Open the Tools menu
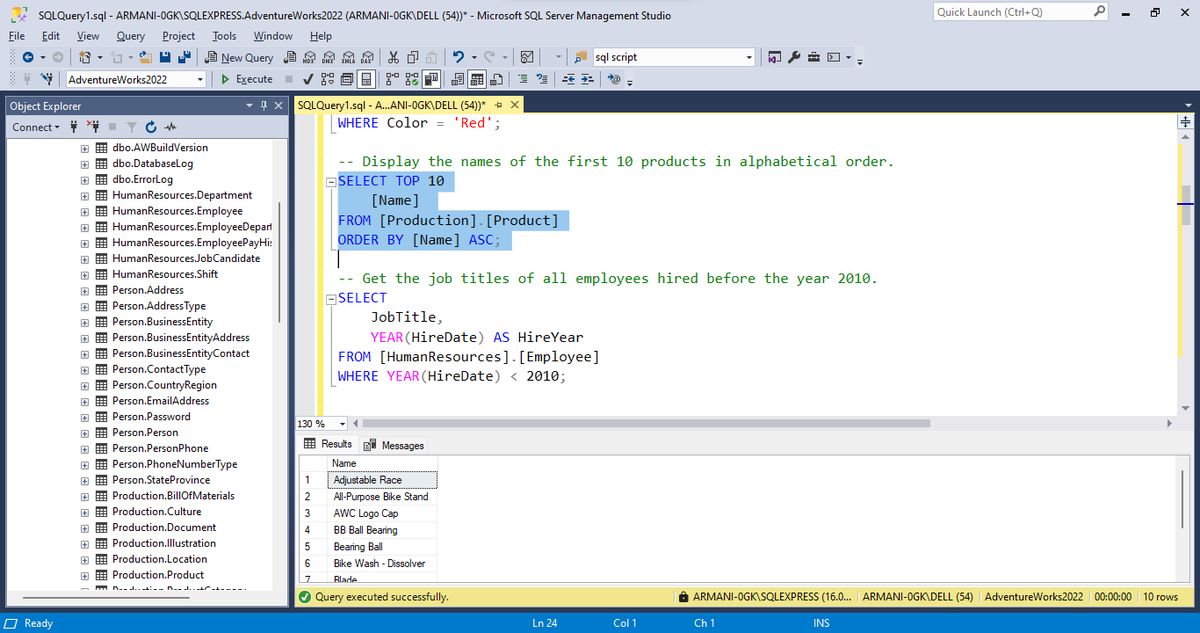The width and height of the screenshot is (1200, 633). (224, 36)
